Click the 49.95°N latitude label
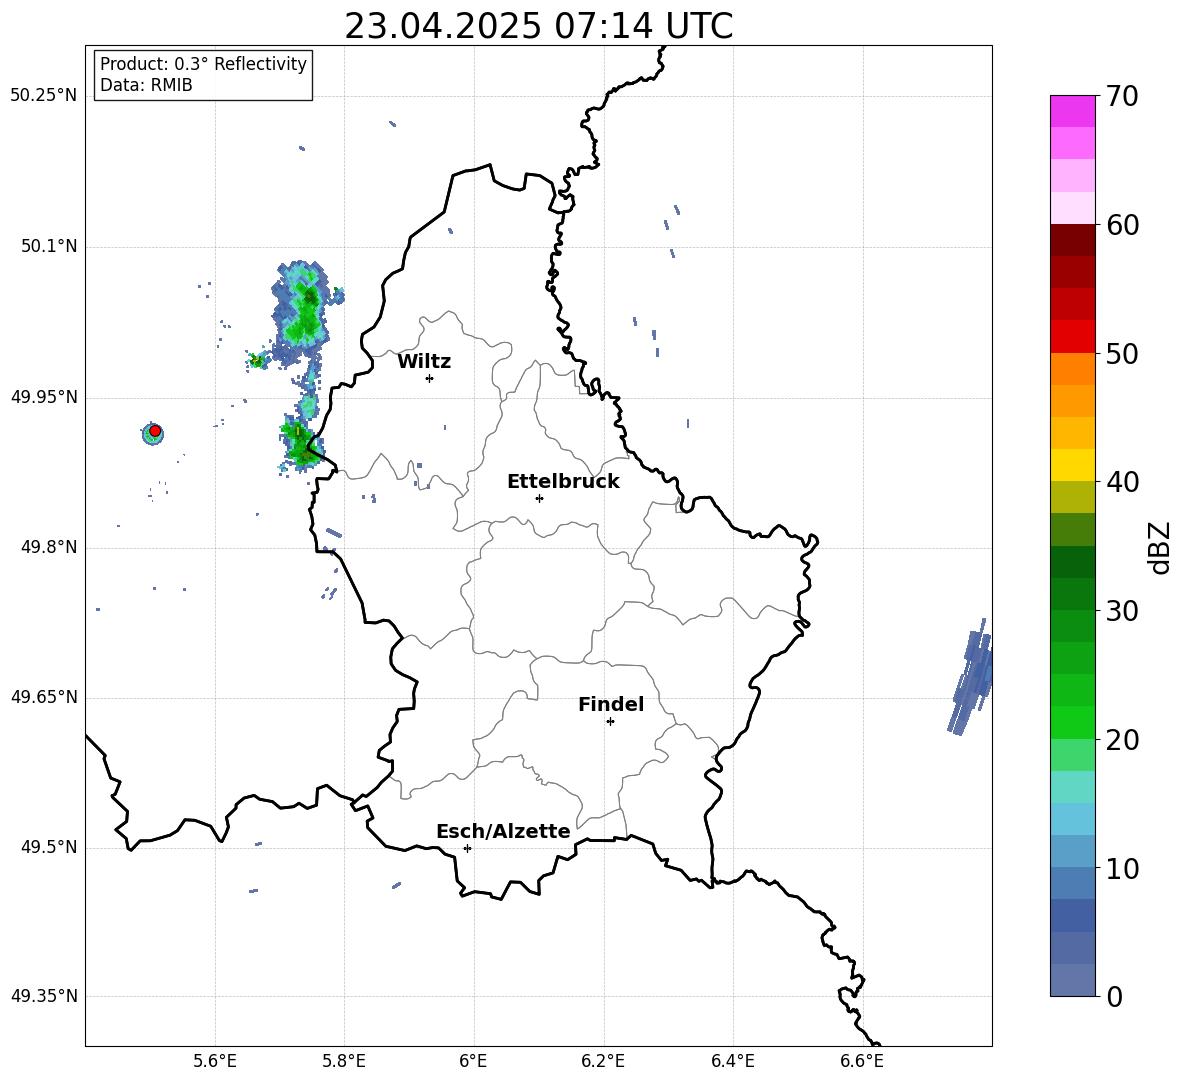Viewport: 1184px width, 1081px height. point(44,398)
